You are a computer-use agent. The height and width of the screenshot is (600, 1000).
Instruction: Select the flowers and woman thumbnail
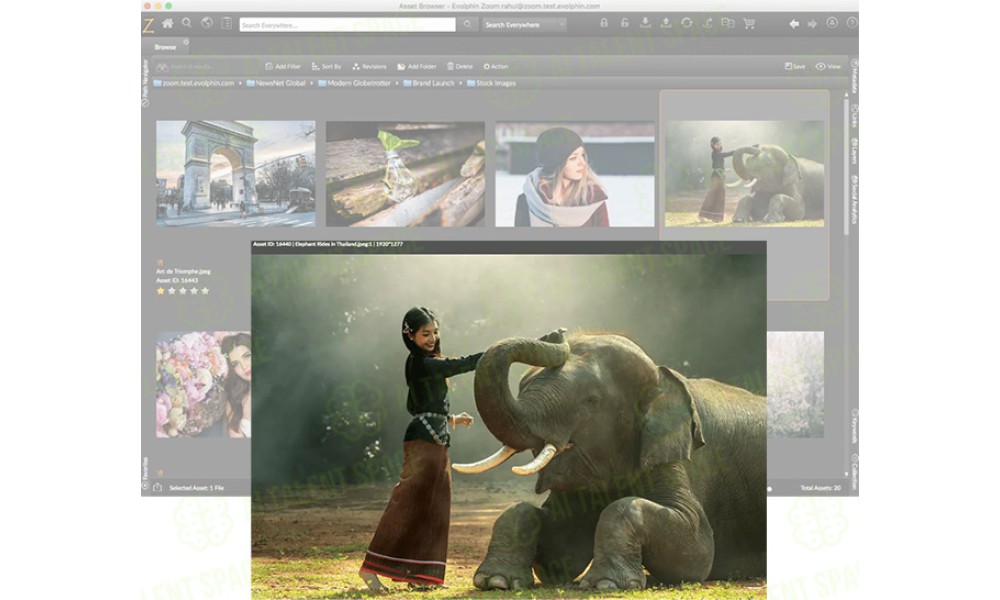pyautogui.click(x=203, y=384)
